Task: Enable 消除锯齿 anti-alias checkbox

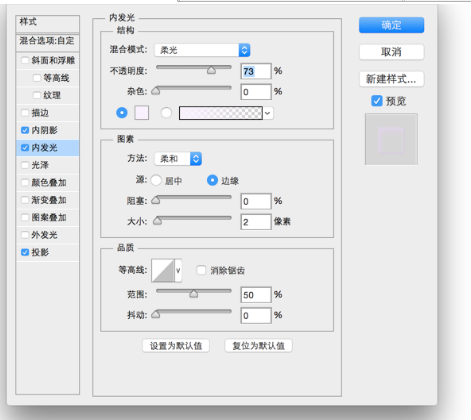Action: pyautogui.click(x=201, y=270)
